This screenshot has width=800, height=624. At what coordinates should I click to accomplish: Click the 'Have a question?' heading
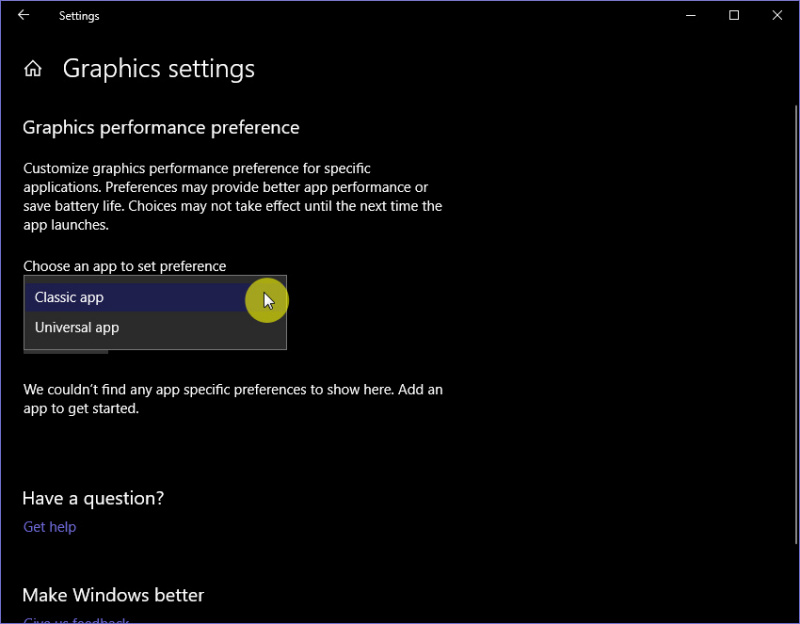coord(93,498)
